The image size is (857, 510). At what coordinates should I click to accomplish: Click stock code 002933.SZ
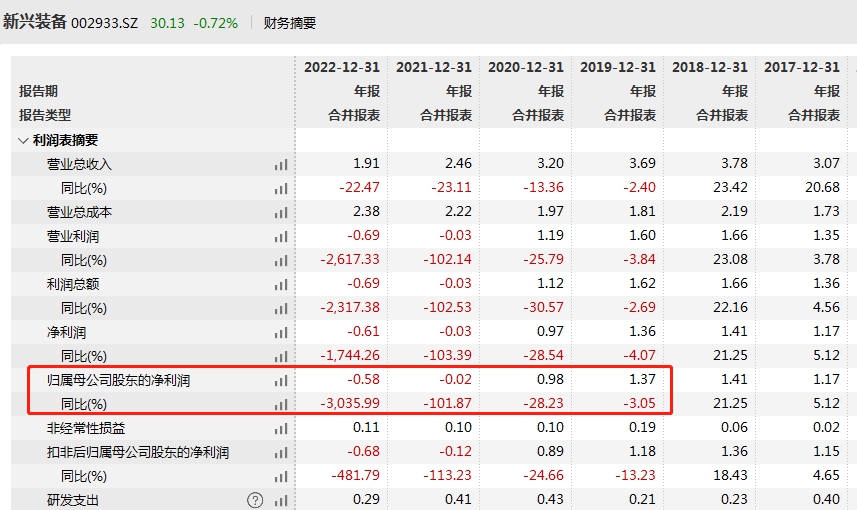(105, 24)
